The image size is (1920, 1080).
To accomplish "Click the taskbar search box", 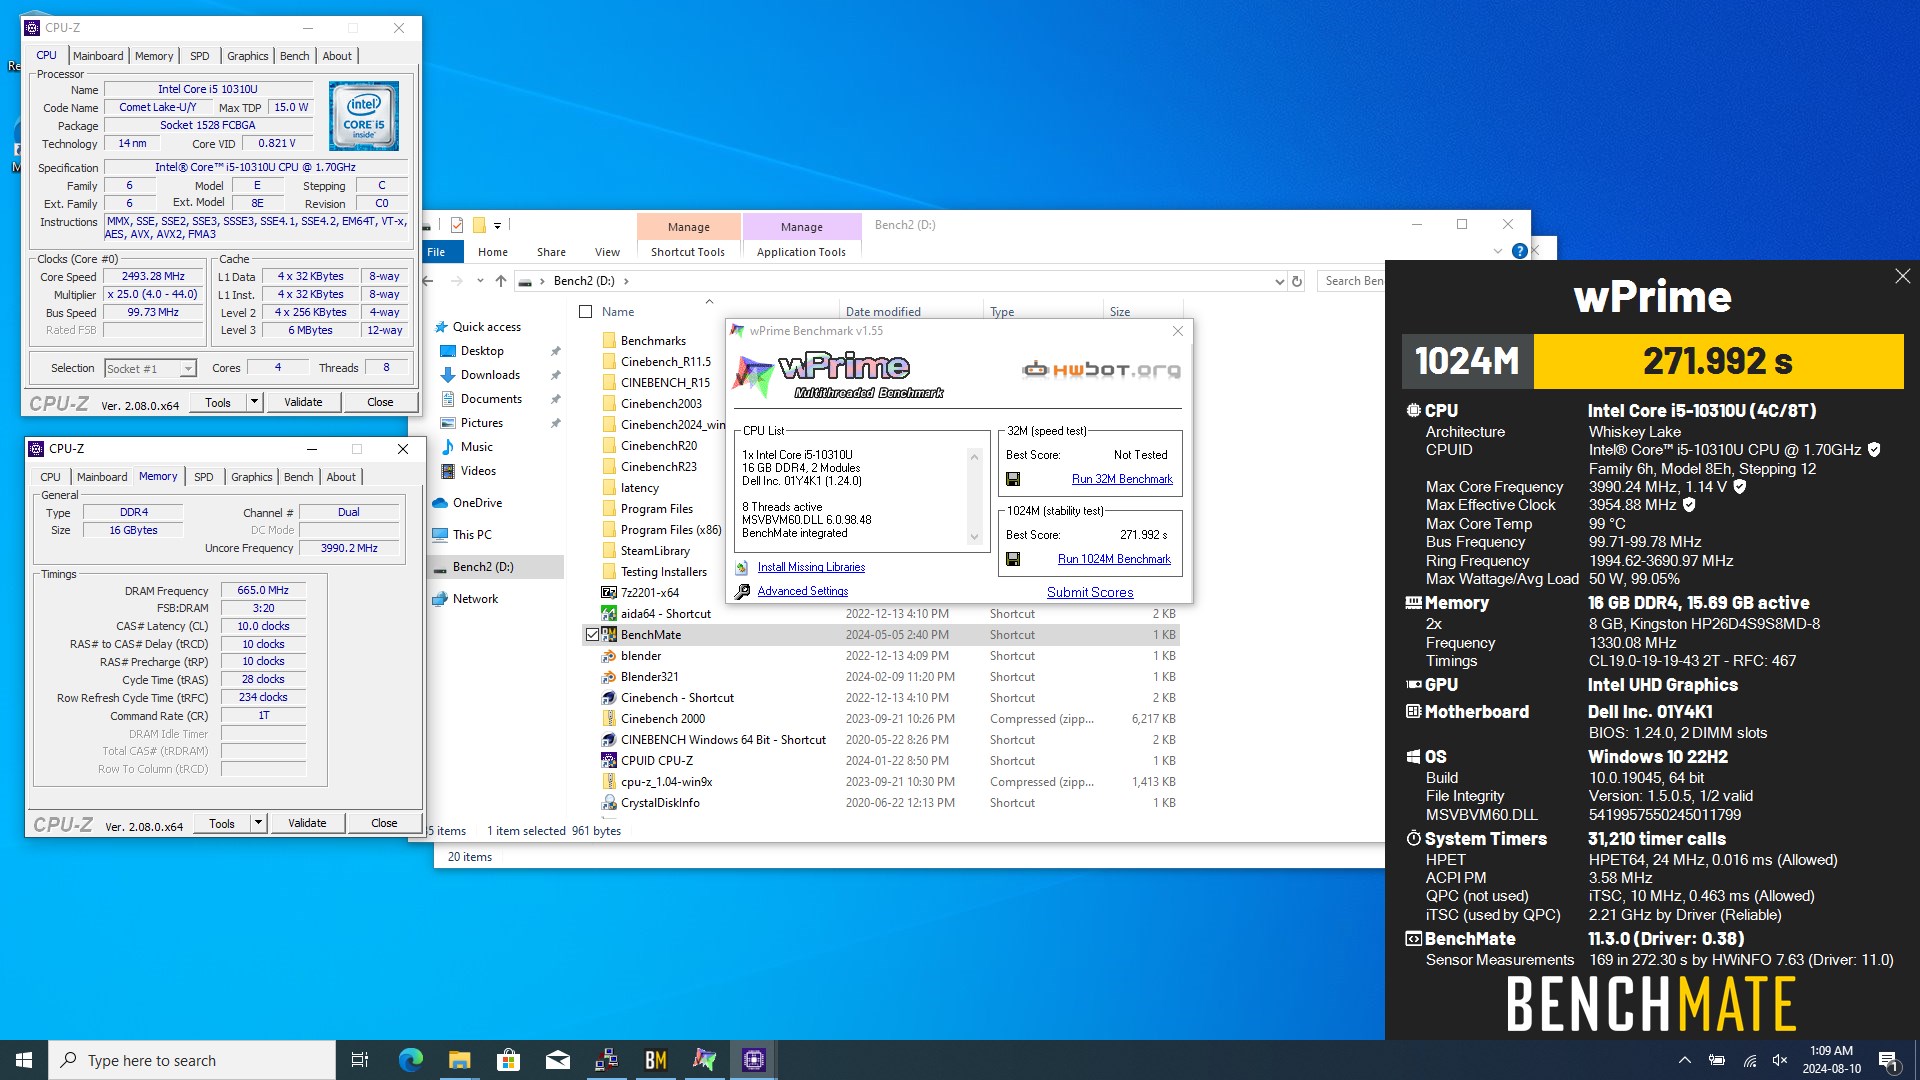I will click(x=192, y=1060).
